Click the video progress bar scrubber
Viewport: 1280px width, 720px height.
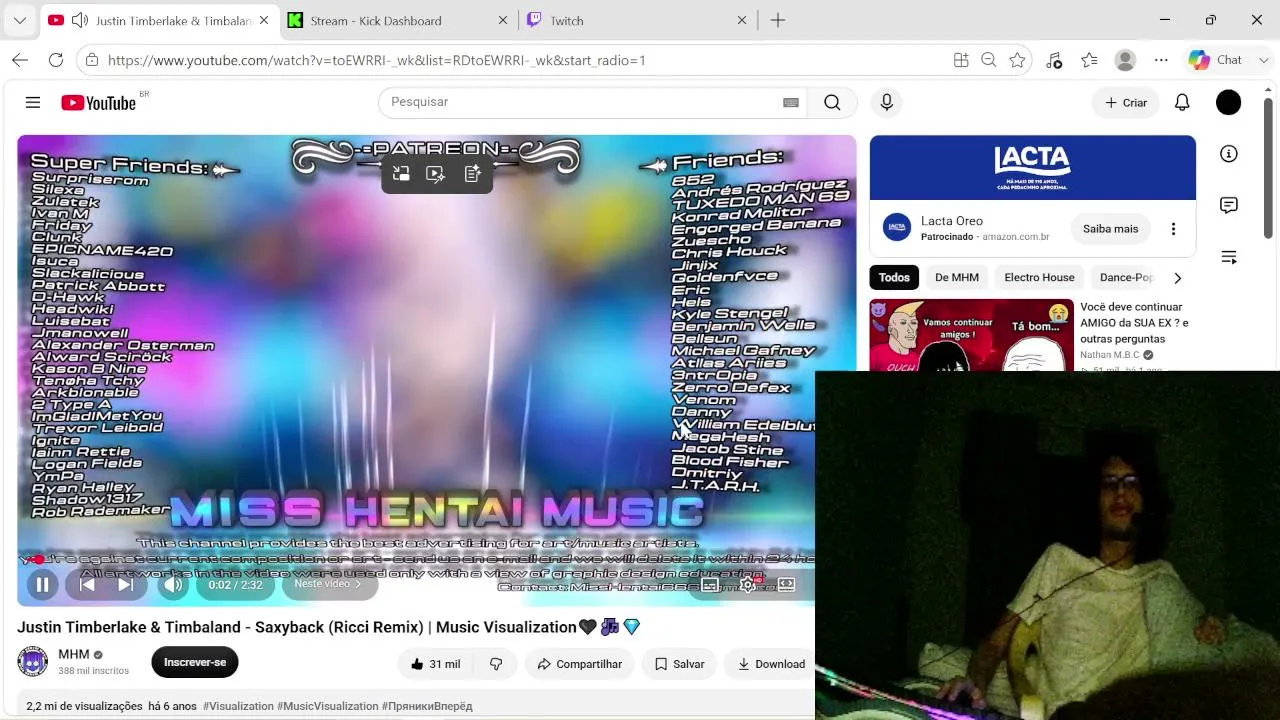click(x=38, y=560)
